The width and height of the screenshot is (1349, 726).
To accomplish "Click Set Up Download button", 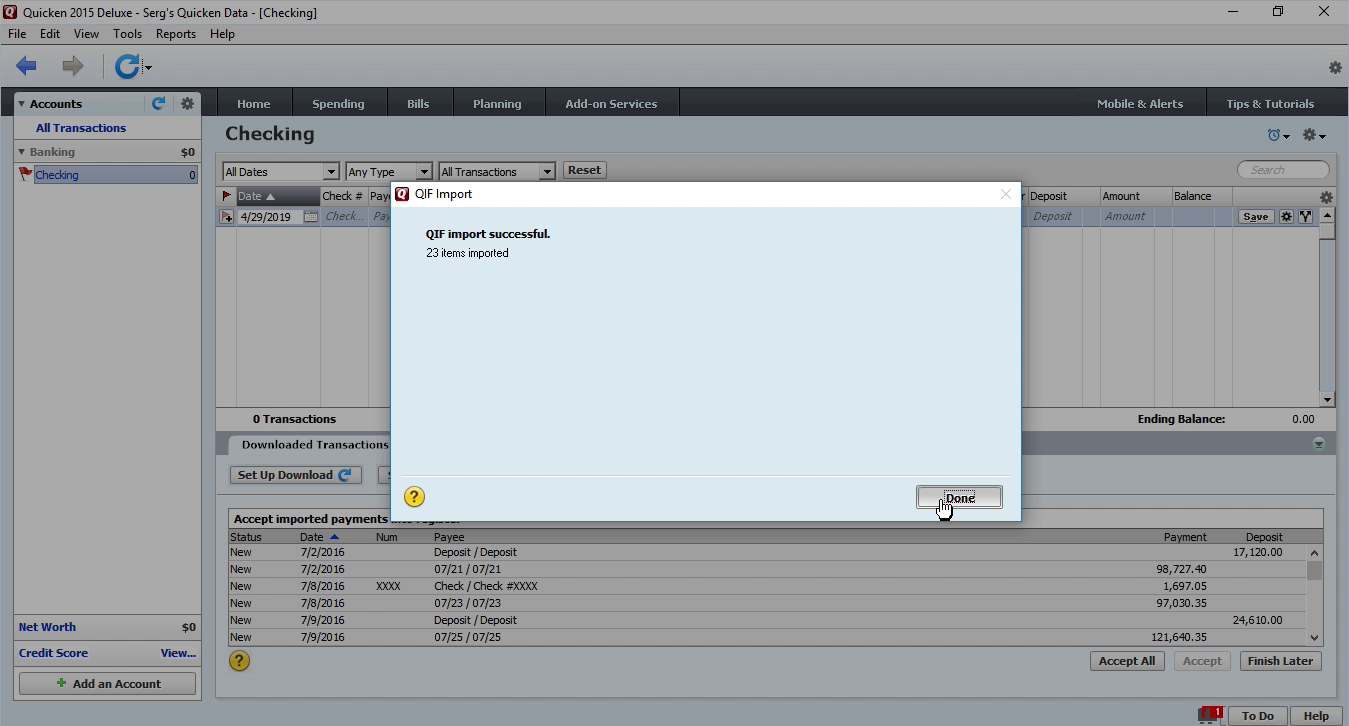I will 295,475.
